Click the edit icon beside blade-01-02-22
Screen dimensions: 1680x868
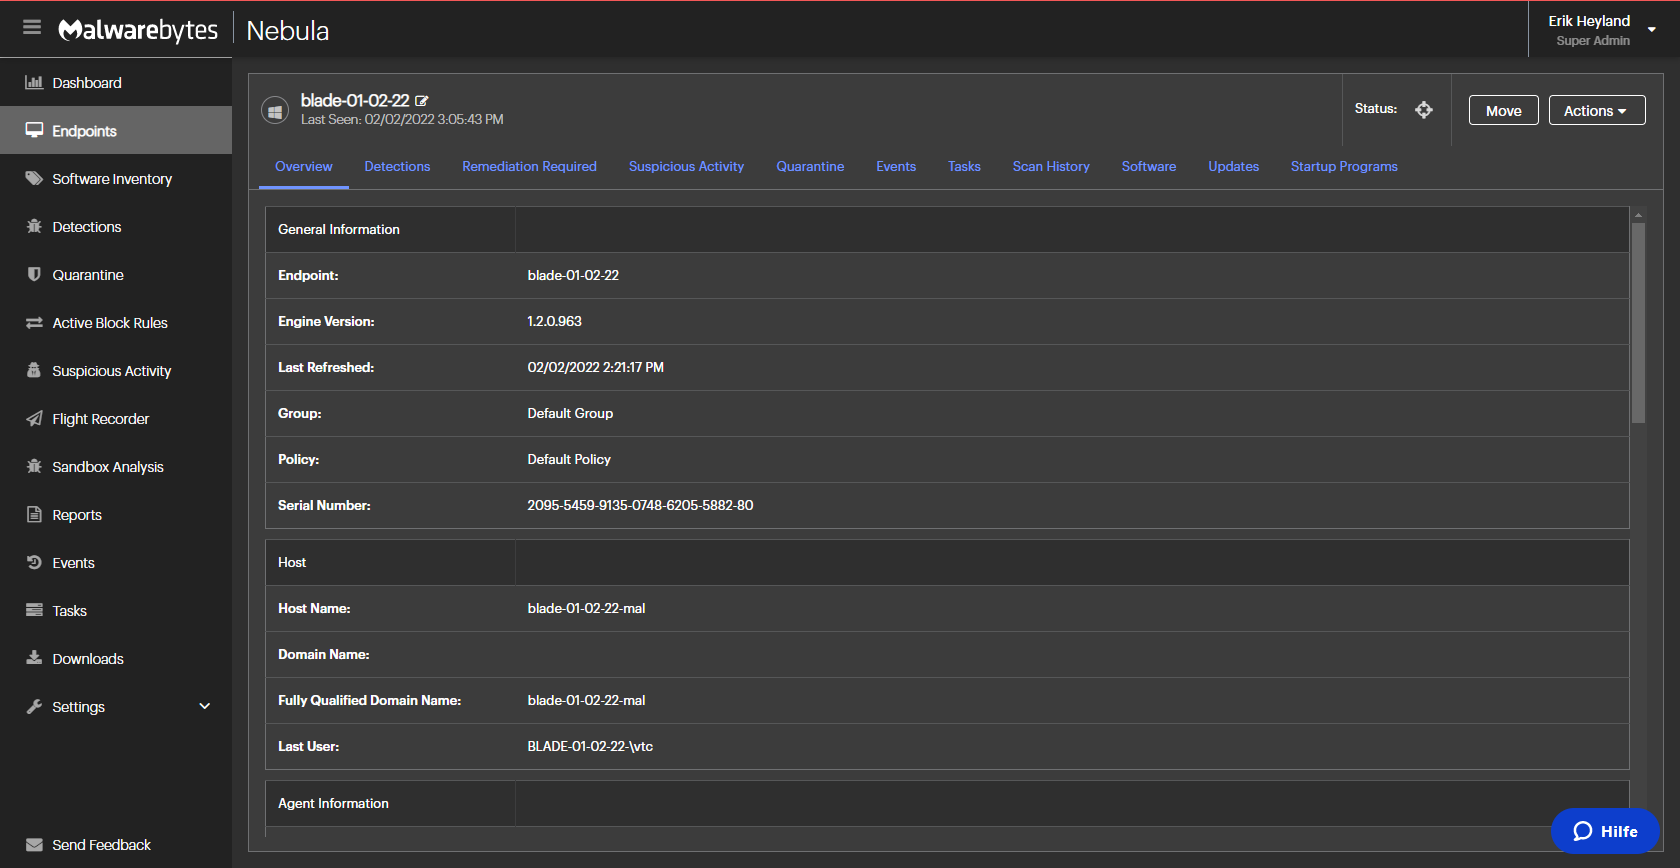pos(422,101)
